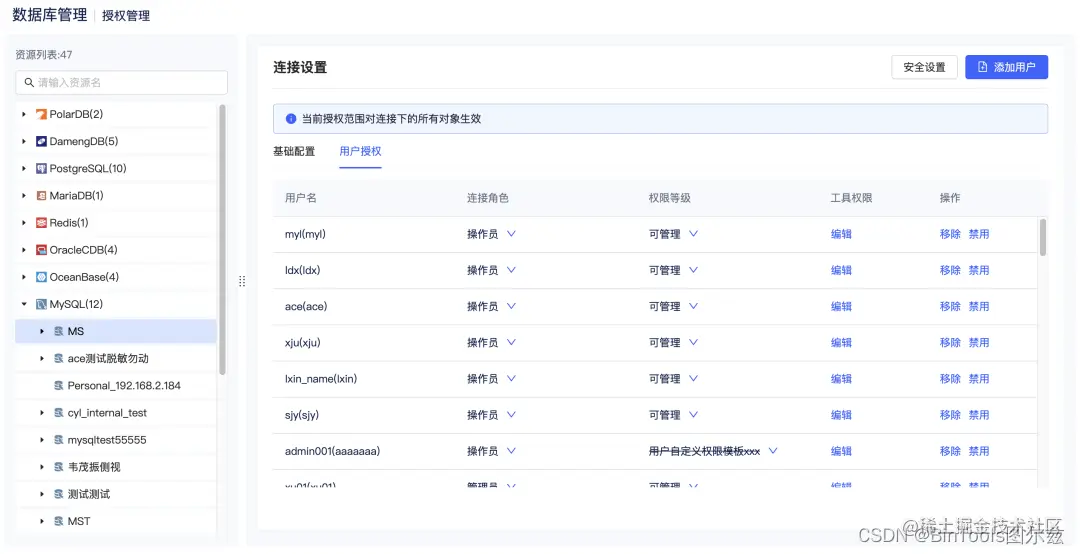1080x554 pixels.
Task: Expand the OceanBase(4) node
Action: point(24,277)
